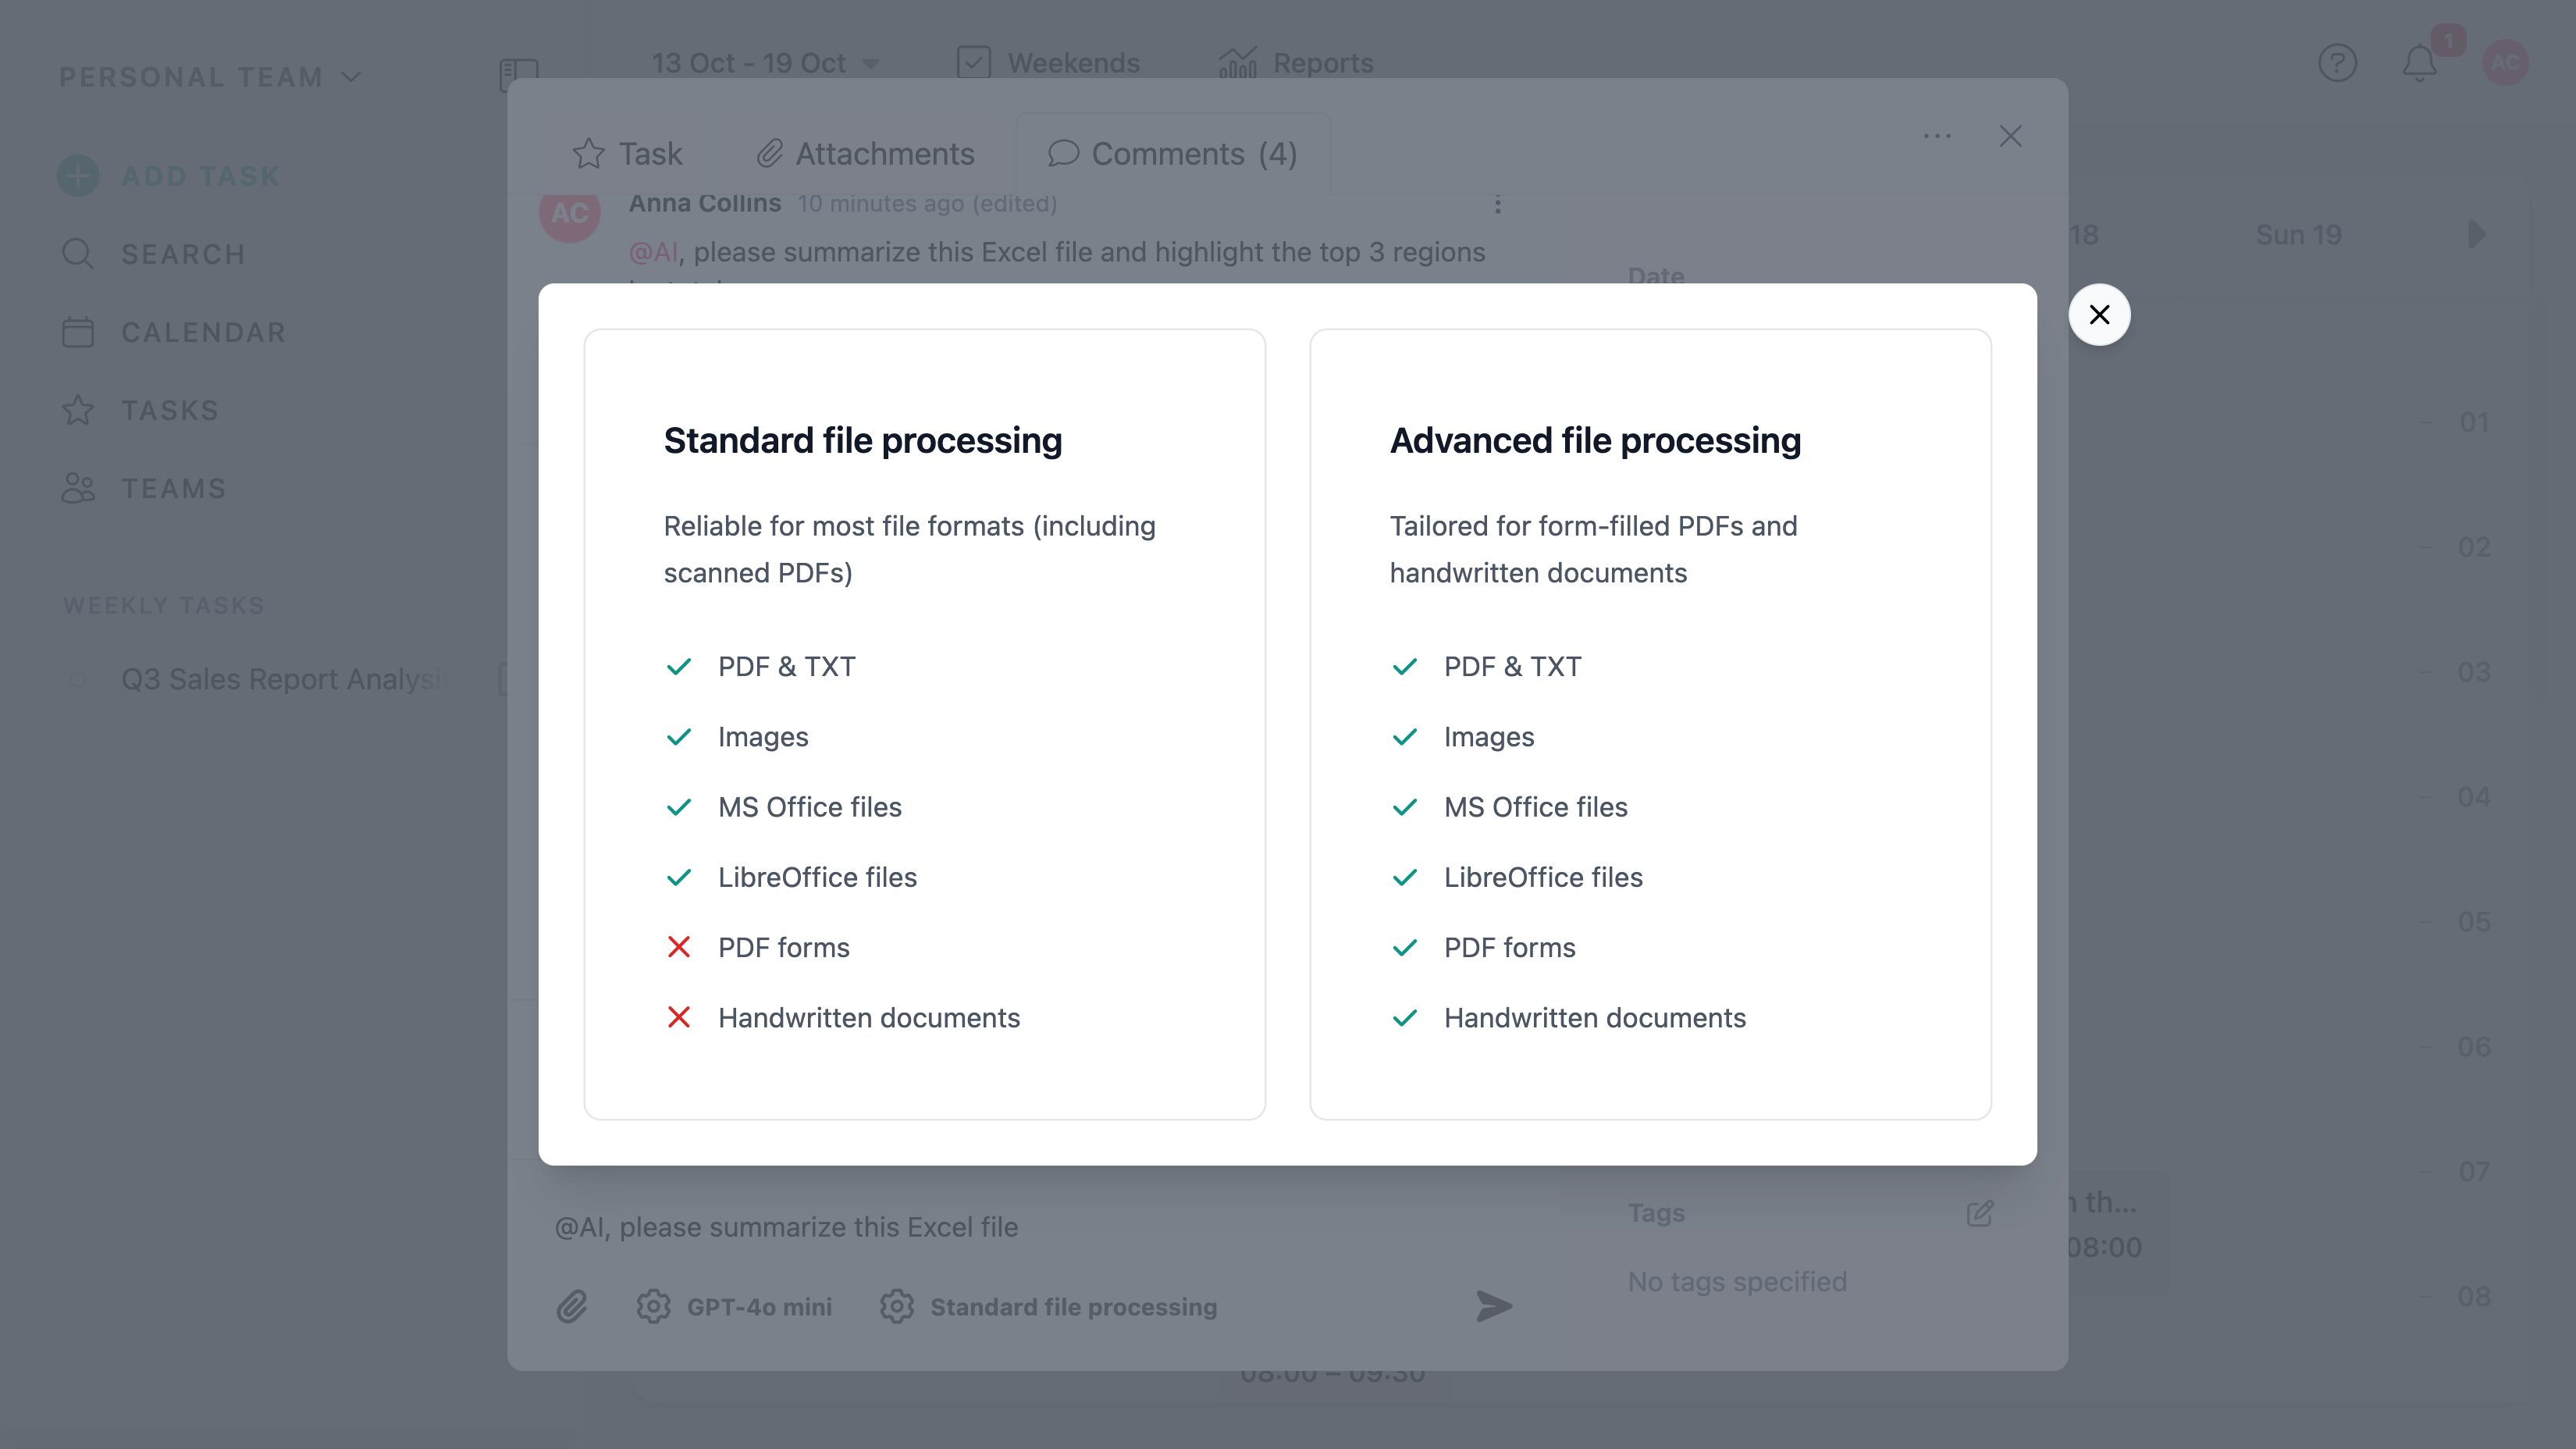Open the Reports link
This screenshot has height=1449, width=2576.
pos(1296,63)
